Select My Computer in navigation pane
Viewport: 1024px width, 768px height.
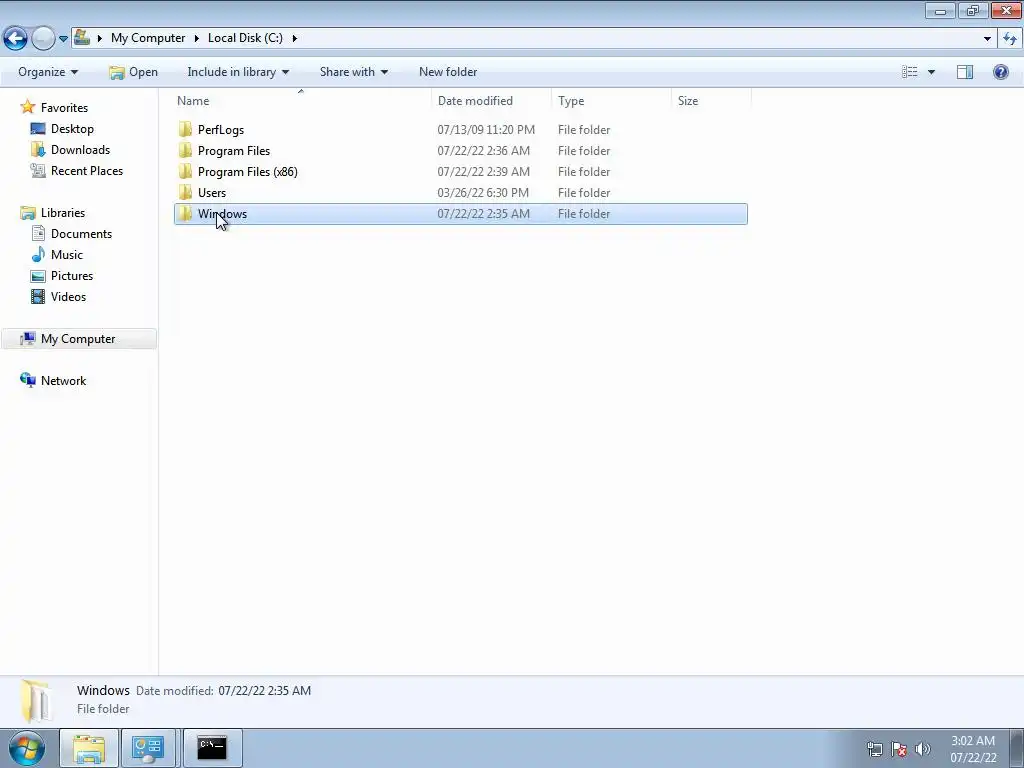click(78, 339)
